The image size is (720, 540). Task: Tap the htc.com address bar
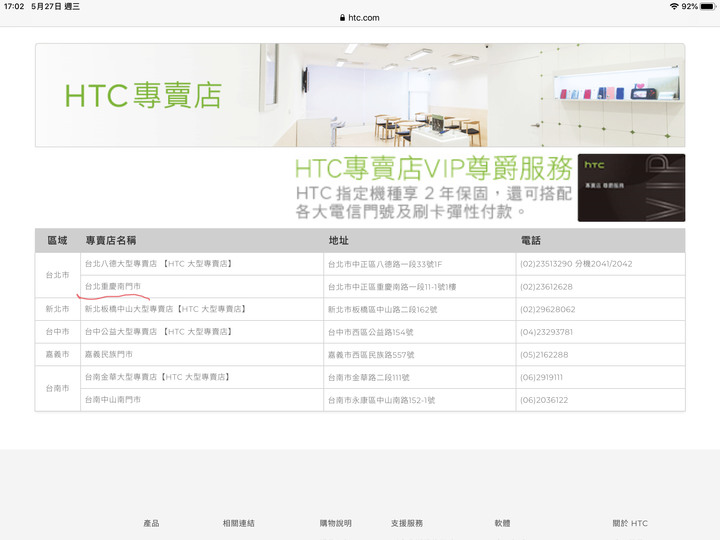tap(360, 18)
